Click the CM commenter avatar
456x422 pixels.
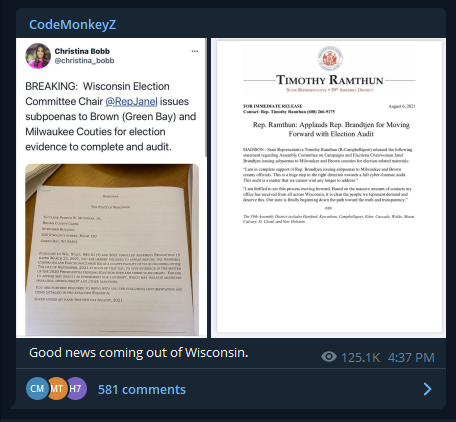[x=37, y=388]
